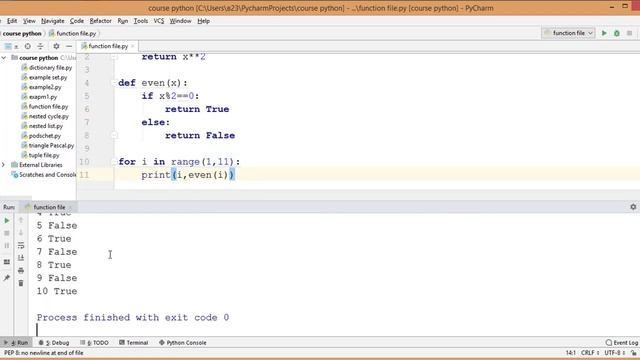Toggle soft-wrap in console output
Viewport: 640px width, 360px height.
[21, 246]
